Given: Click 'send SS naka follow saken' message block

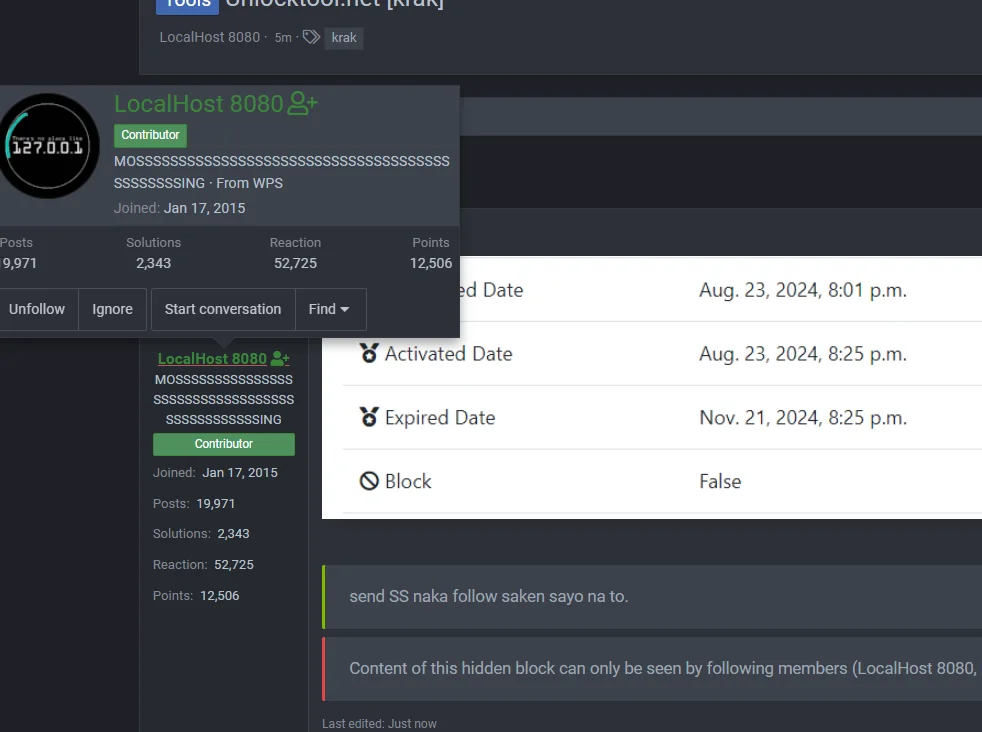Looking at the screenshot, I should click(652, 597).
